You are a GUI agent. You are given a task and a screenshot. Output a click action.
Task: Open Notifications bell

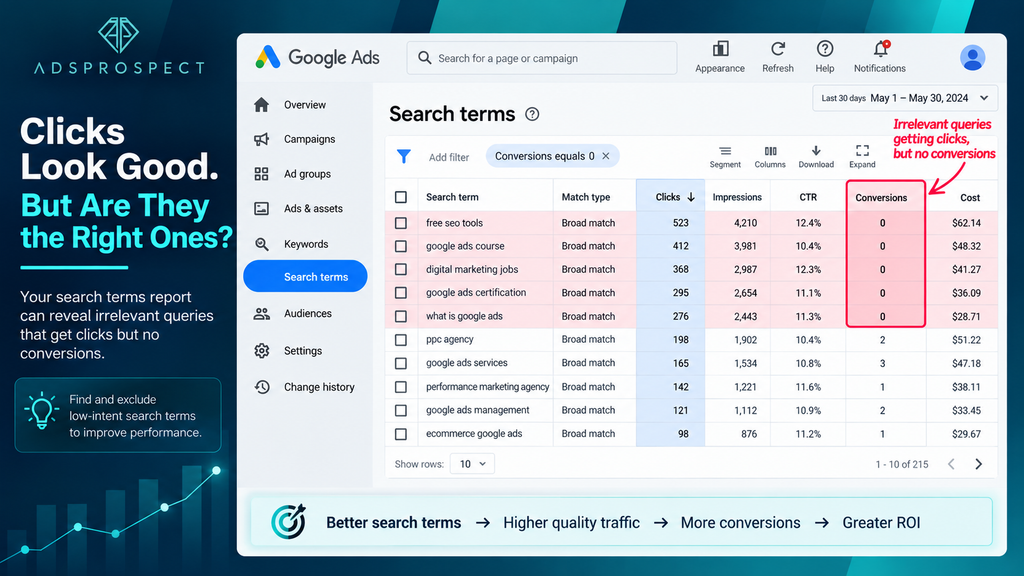click(880, 49)
